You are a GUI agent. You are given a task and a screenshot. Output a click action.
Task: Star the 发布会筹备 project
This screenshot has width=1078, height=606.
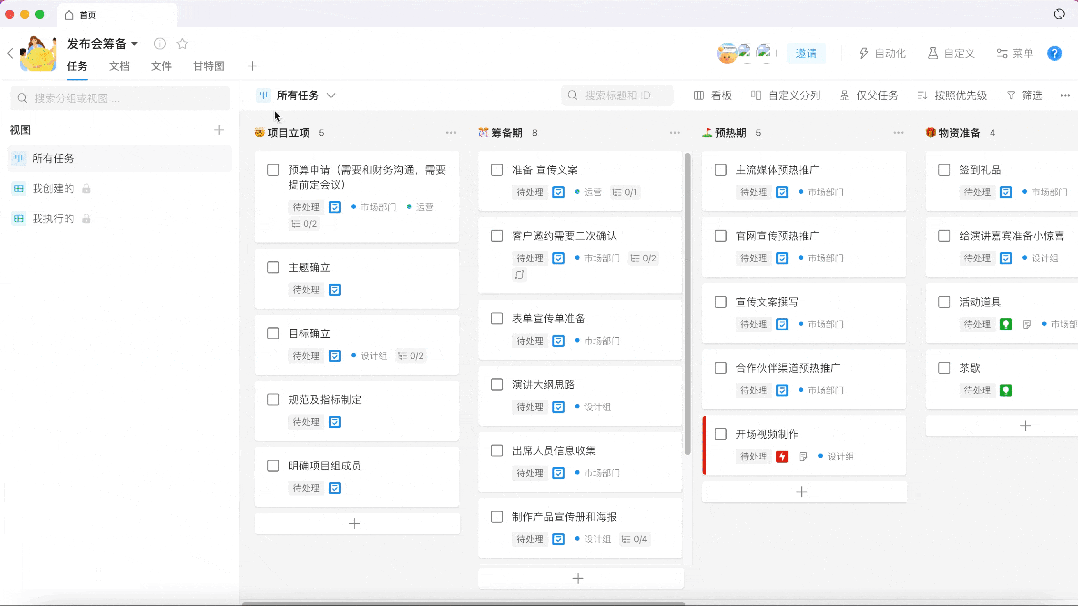[182, 44]
